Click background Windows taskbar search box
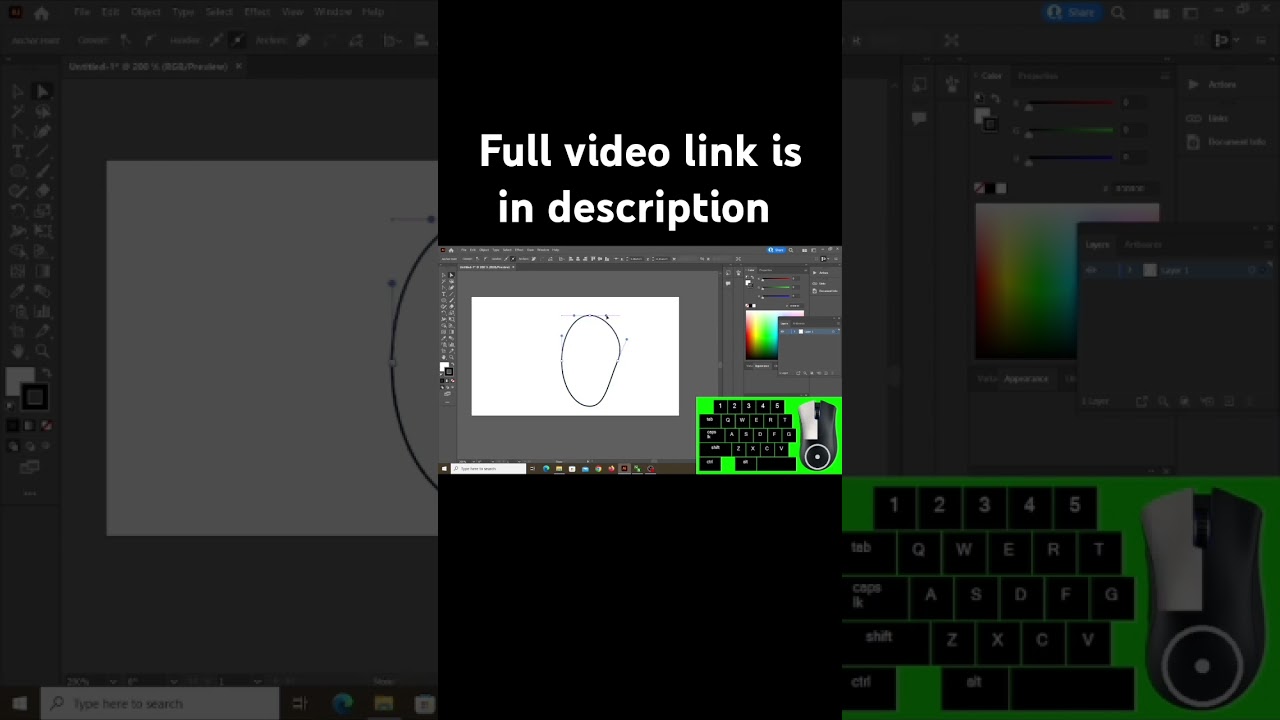The width and height of the screenshot is (1280, 720). pos(160,703)
